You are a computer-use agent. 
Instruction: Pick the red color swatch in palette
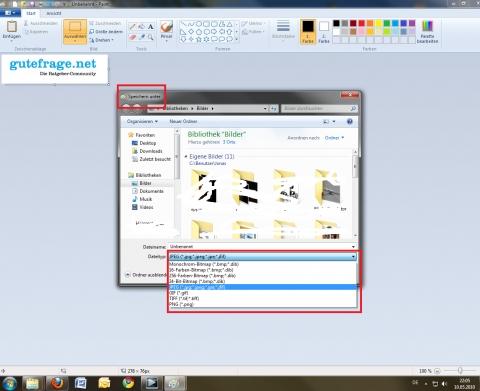pos(362,23)
